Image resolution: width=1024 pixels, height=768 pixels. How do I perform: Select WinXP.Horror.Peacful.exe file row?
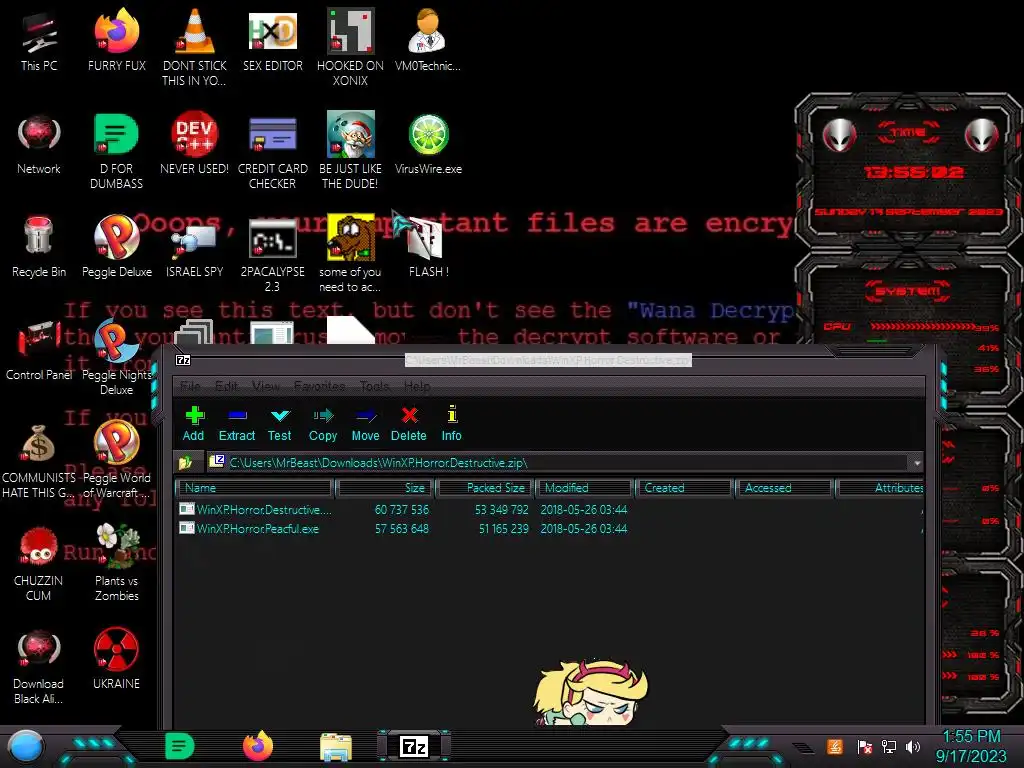pyautogui.click(x=550, y=528)
